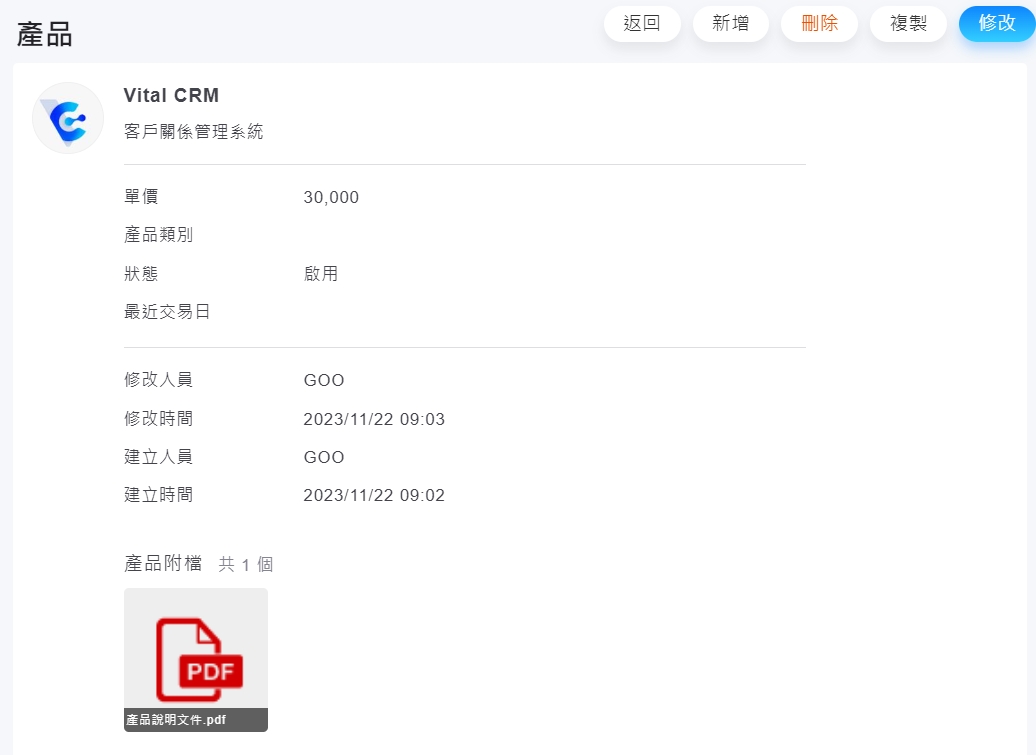Click the Vital CRM product logo
This screenshot has height=755, width=1036.
pyautogui.click(x=68, y=118)
